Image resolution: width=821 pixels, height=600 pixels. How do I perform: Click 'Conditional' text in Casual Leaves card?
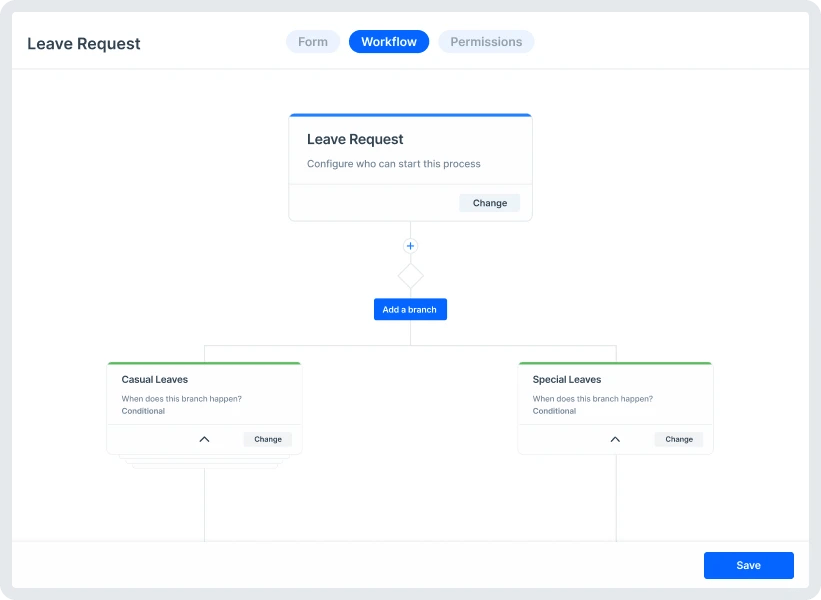click(143, 411)
